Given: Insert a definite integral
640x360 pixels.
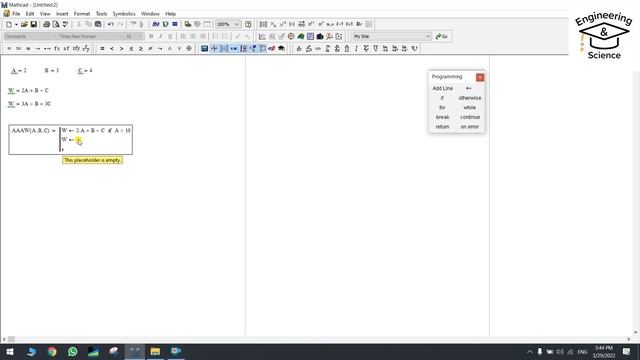Looking at the screenshot, I should [x=328, y=49].
